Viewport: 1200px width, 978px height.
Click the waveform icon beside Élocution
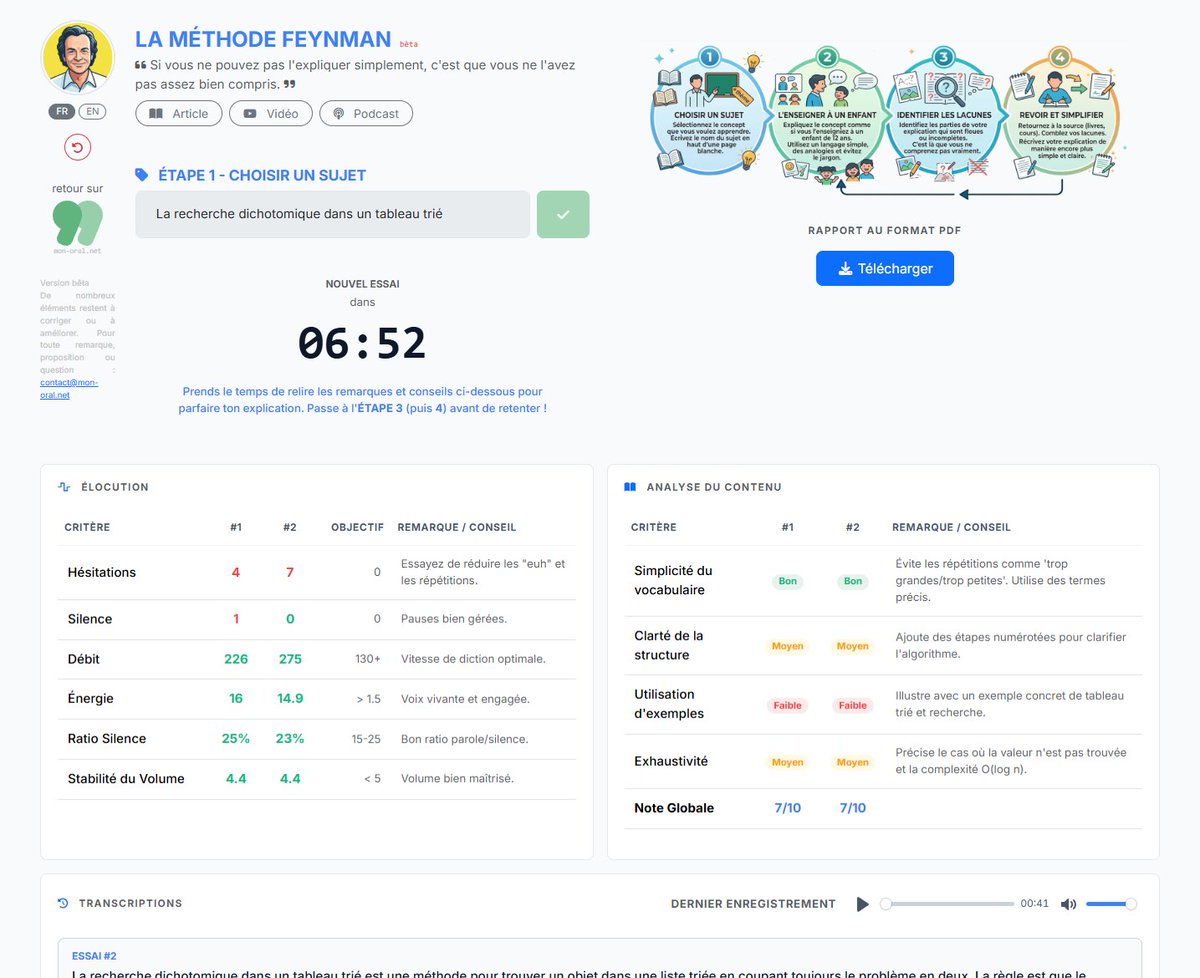pyautogui.click(x=62, y=487)
